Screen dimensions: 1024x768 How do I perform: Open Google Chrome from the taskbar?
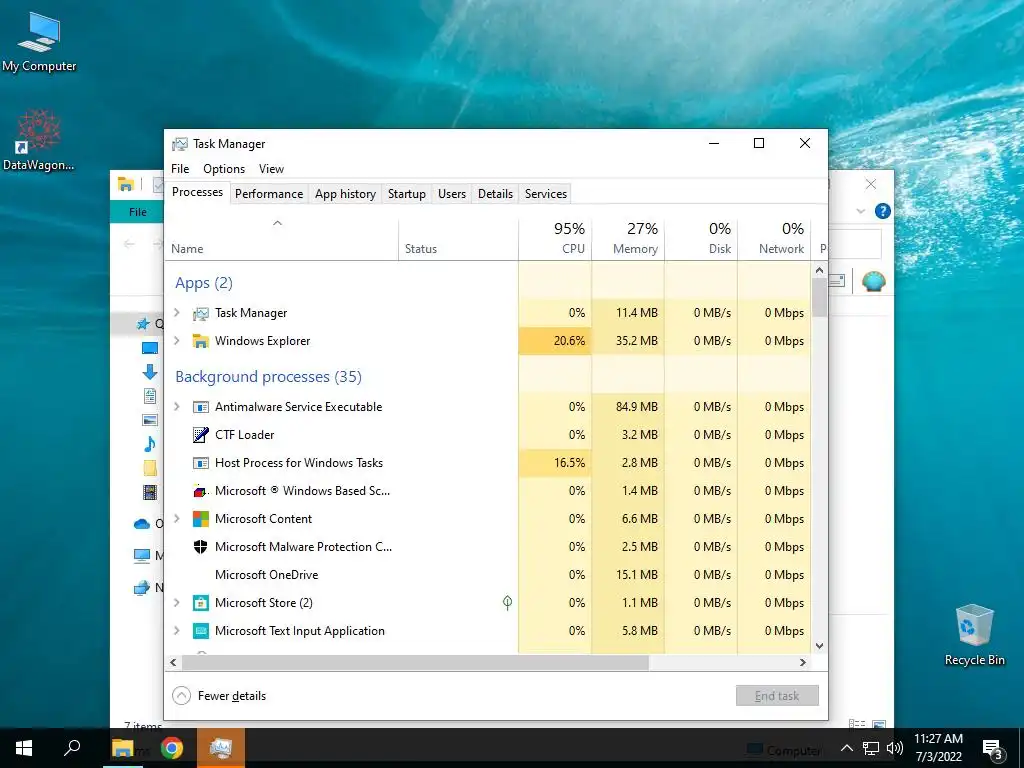pyautogui.click(x=172, y=748)
